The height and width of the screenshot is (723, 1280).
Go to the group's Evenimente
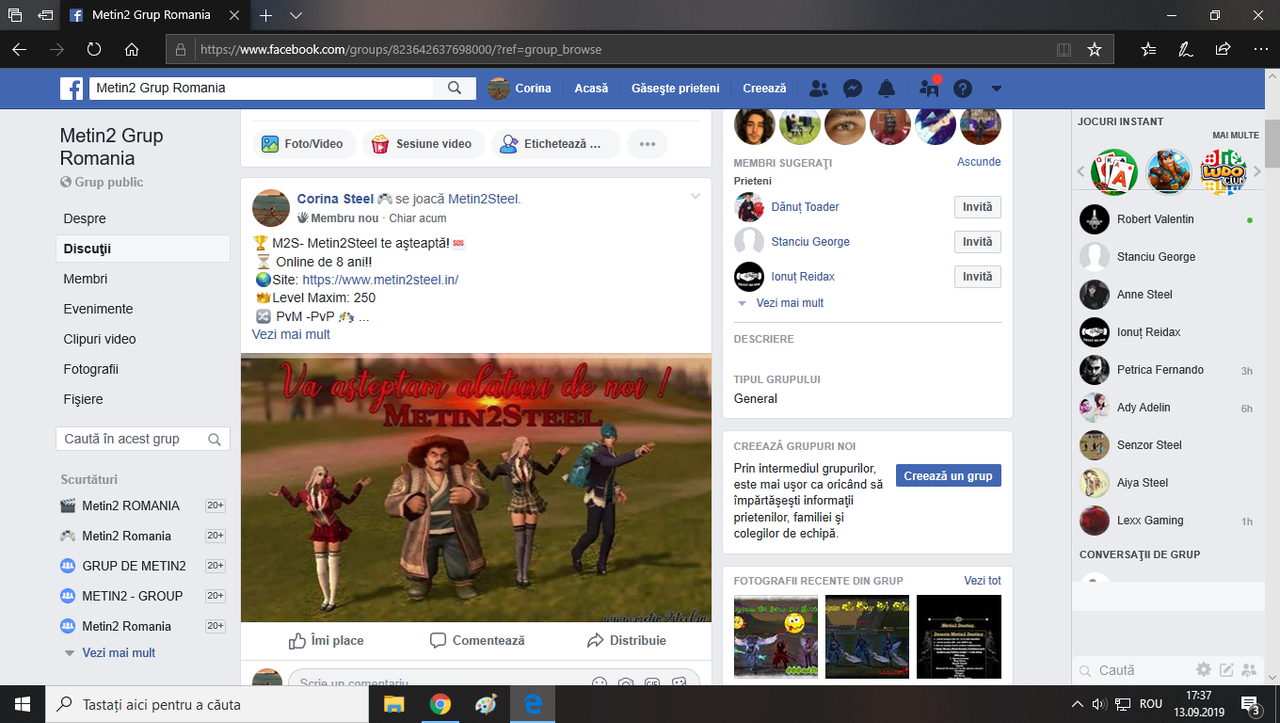click(x=98, y=309)
